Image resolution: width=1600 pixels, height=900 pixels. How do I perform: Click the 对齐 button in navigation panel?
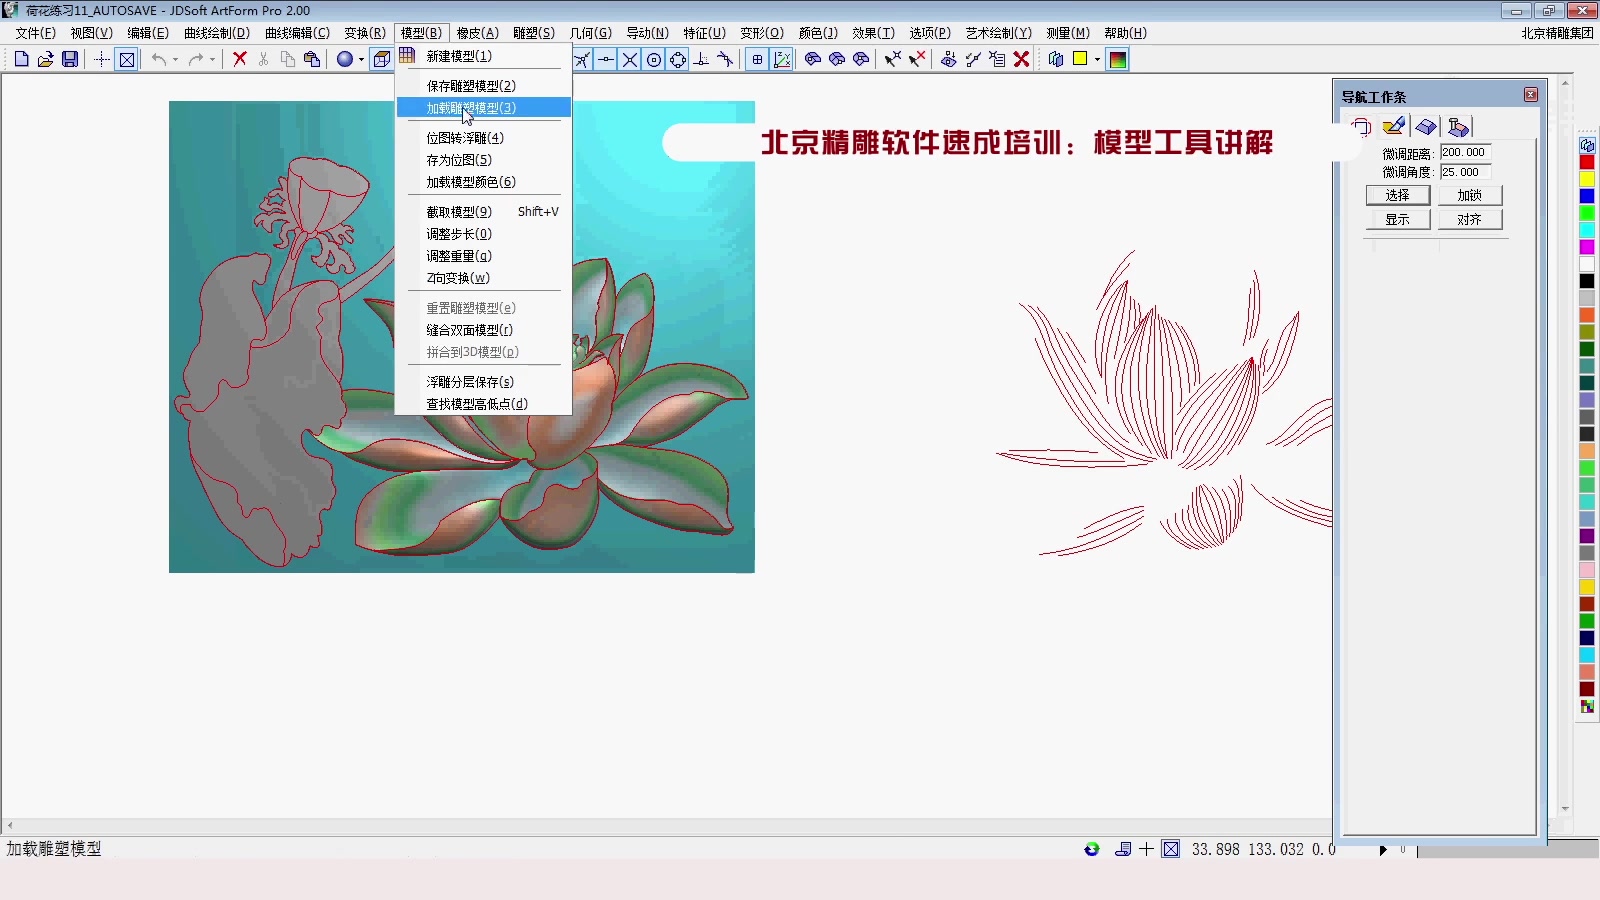pyautogui.click(x=1470, y=219)
